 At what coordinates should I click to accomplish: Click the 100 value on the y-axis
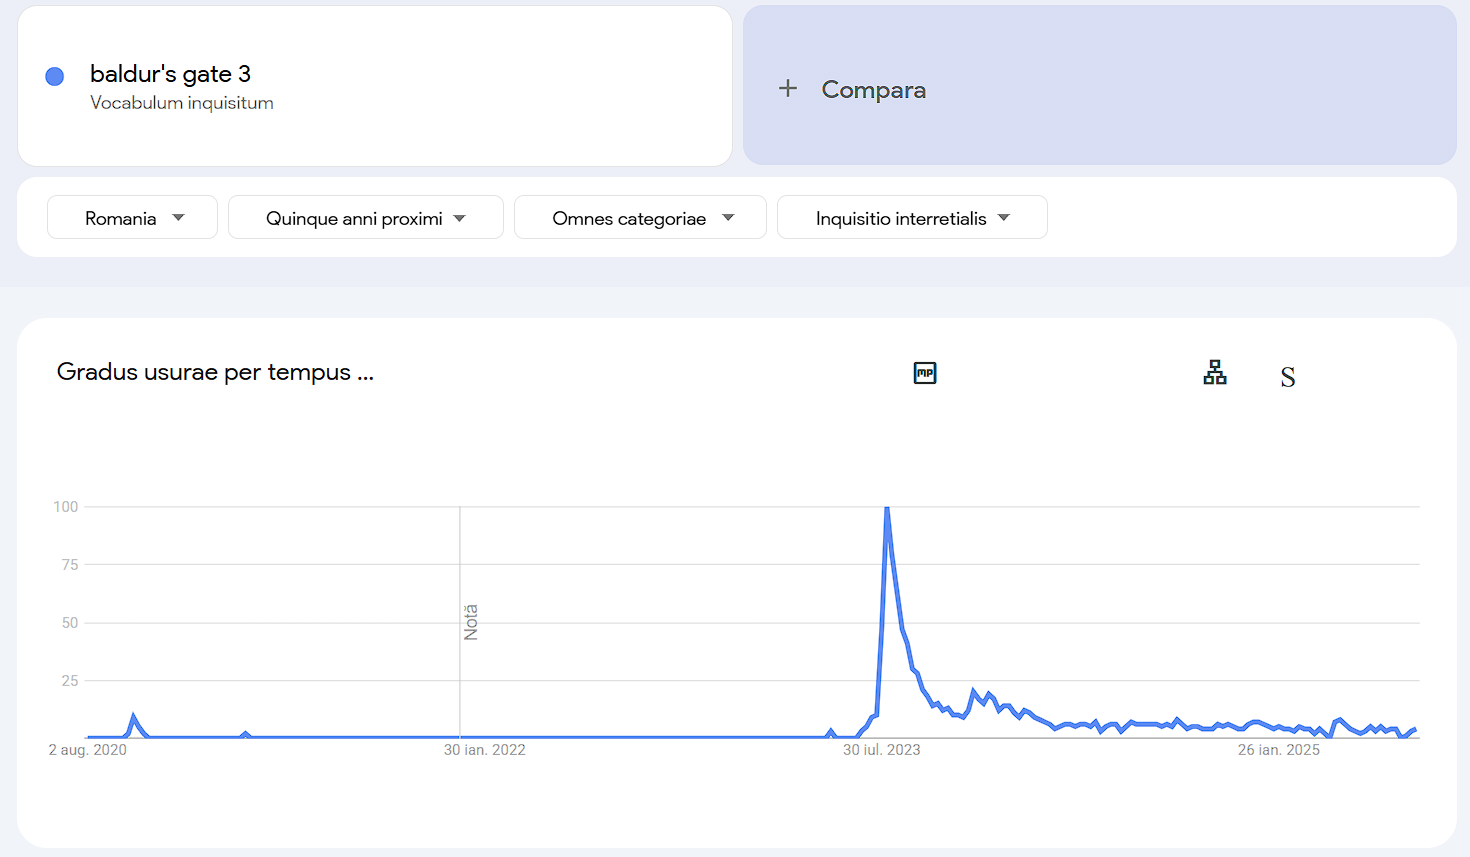pyautogui.click(x=65, y=507)
